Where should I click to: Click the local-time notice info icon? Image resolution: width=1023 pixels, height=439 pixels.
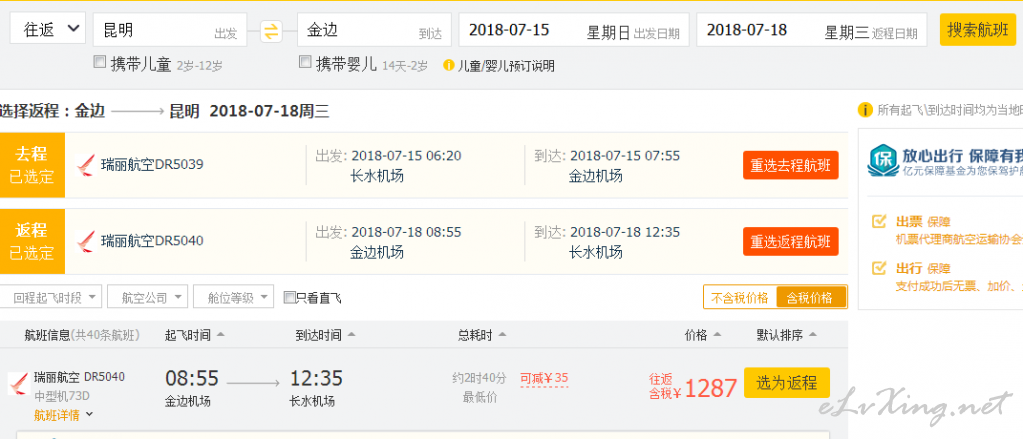865,110
